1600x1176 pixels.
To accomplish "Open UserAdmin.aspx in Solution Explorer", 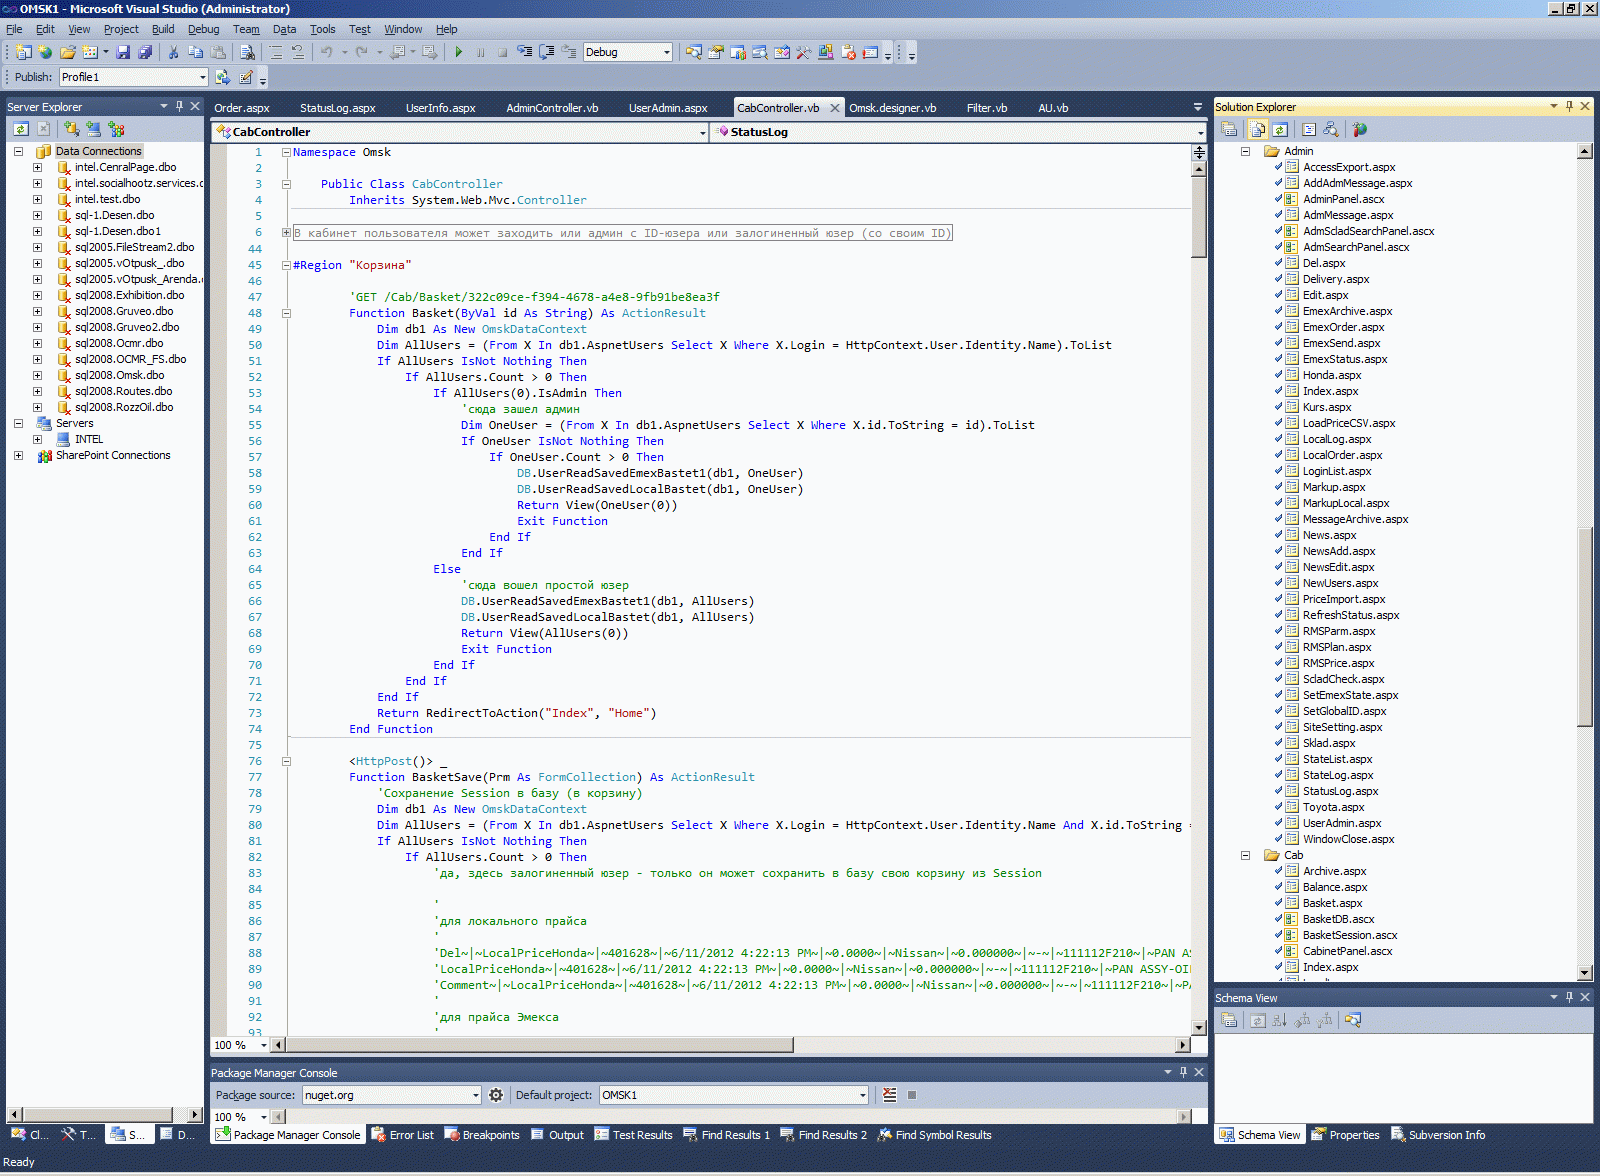I will (1341, 823).
